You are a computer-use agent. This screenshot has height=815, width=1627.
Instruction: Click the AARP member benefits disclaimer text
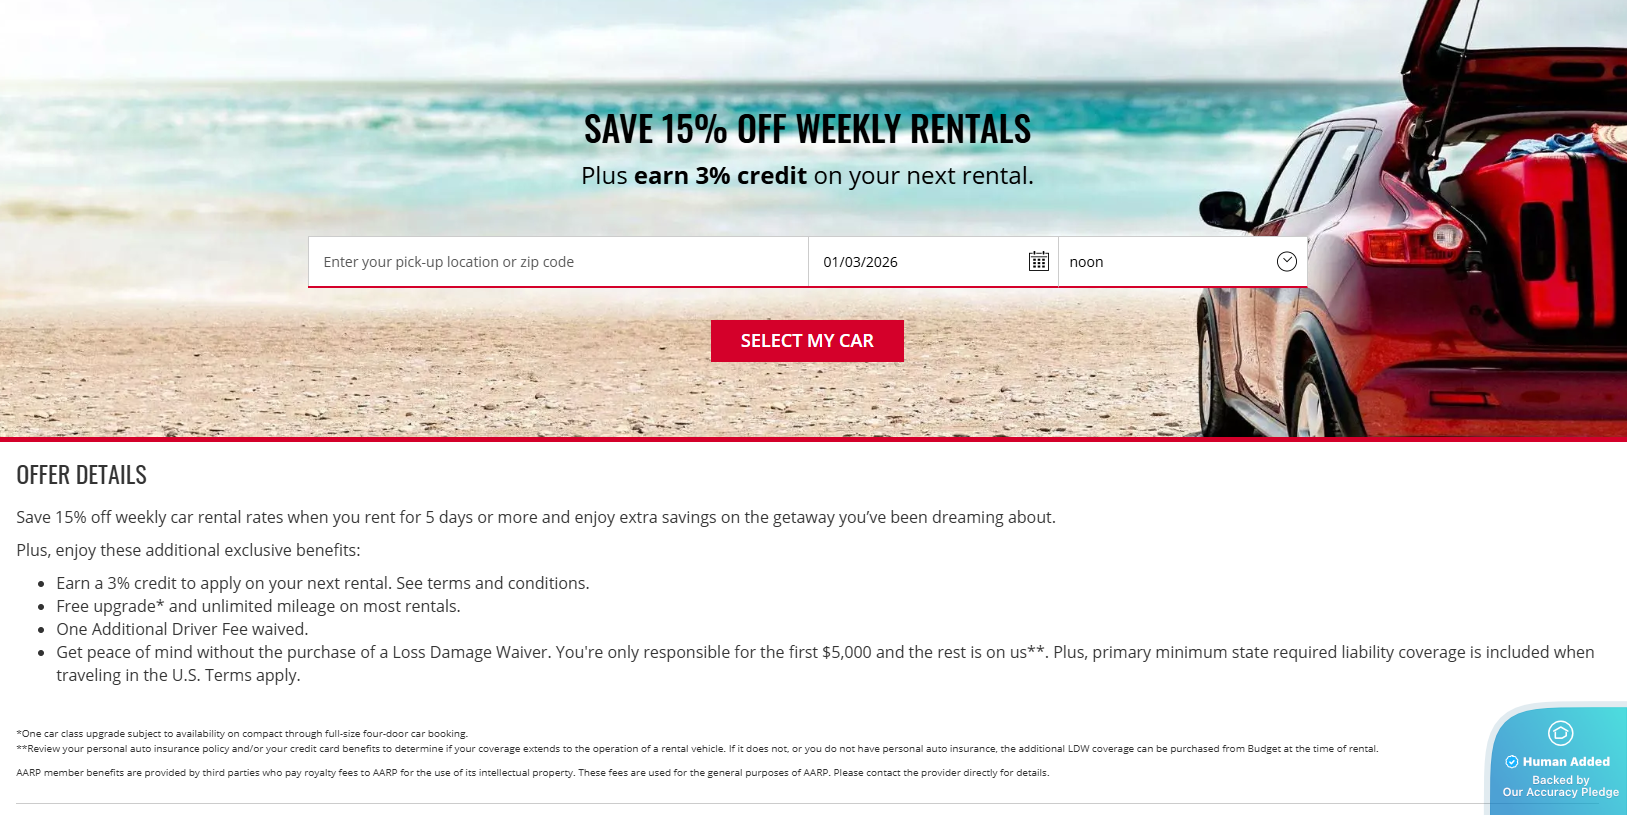(533, 773)
